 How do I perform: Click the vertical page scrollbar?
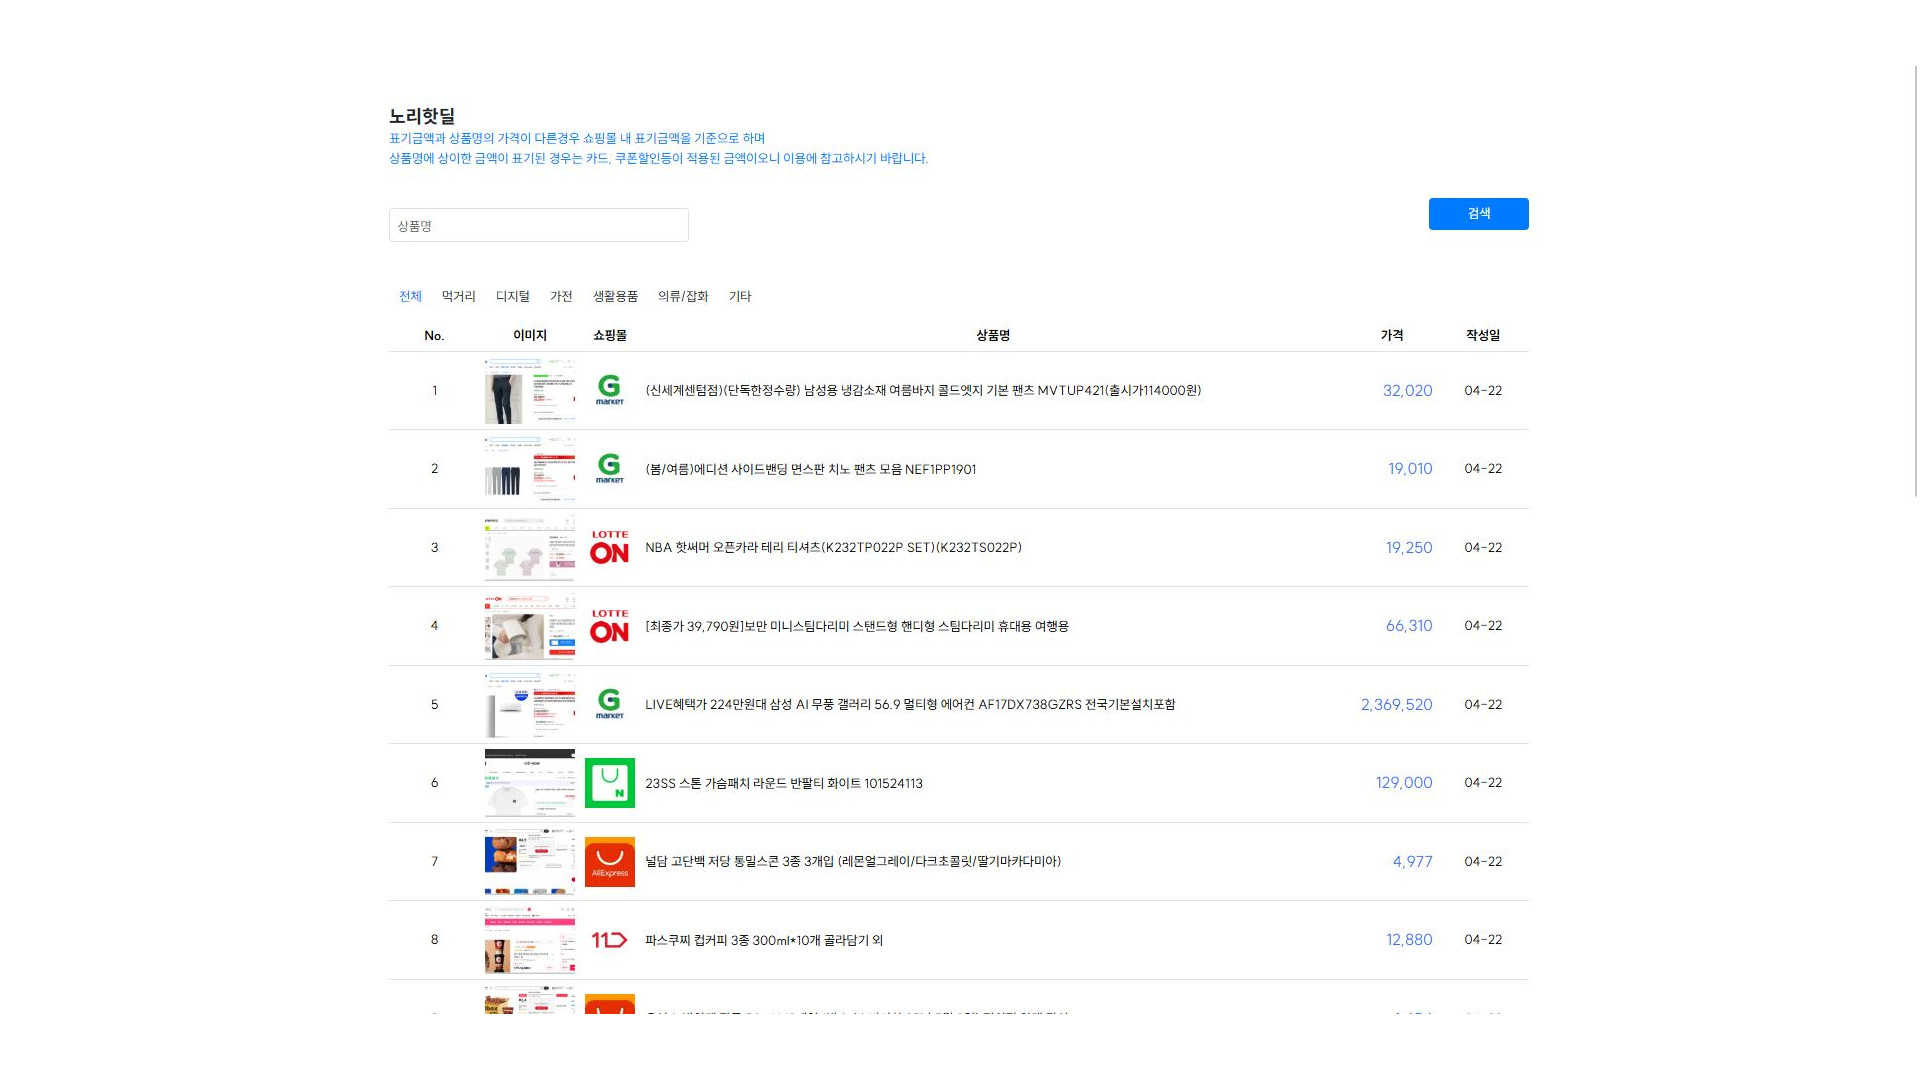pyautogui.click(x=1915, y=280)
